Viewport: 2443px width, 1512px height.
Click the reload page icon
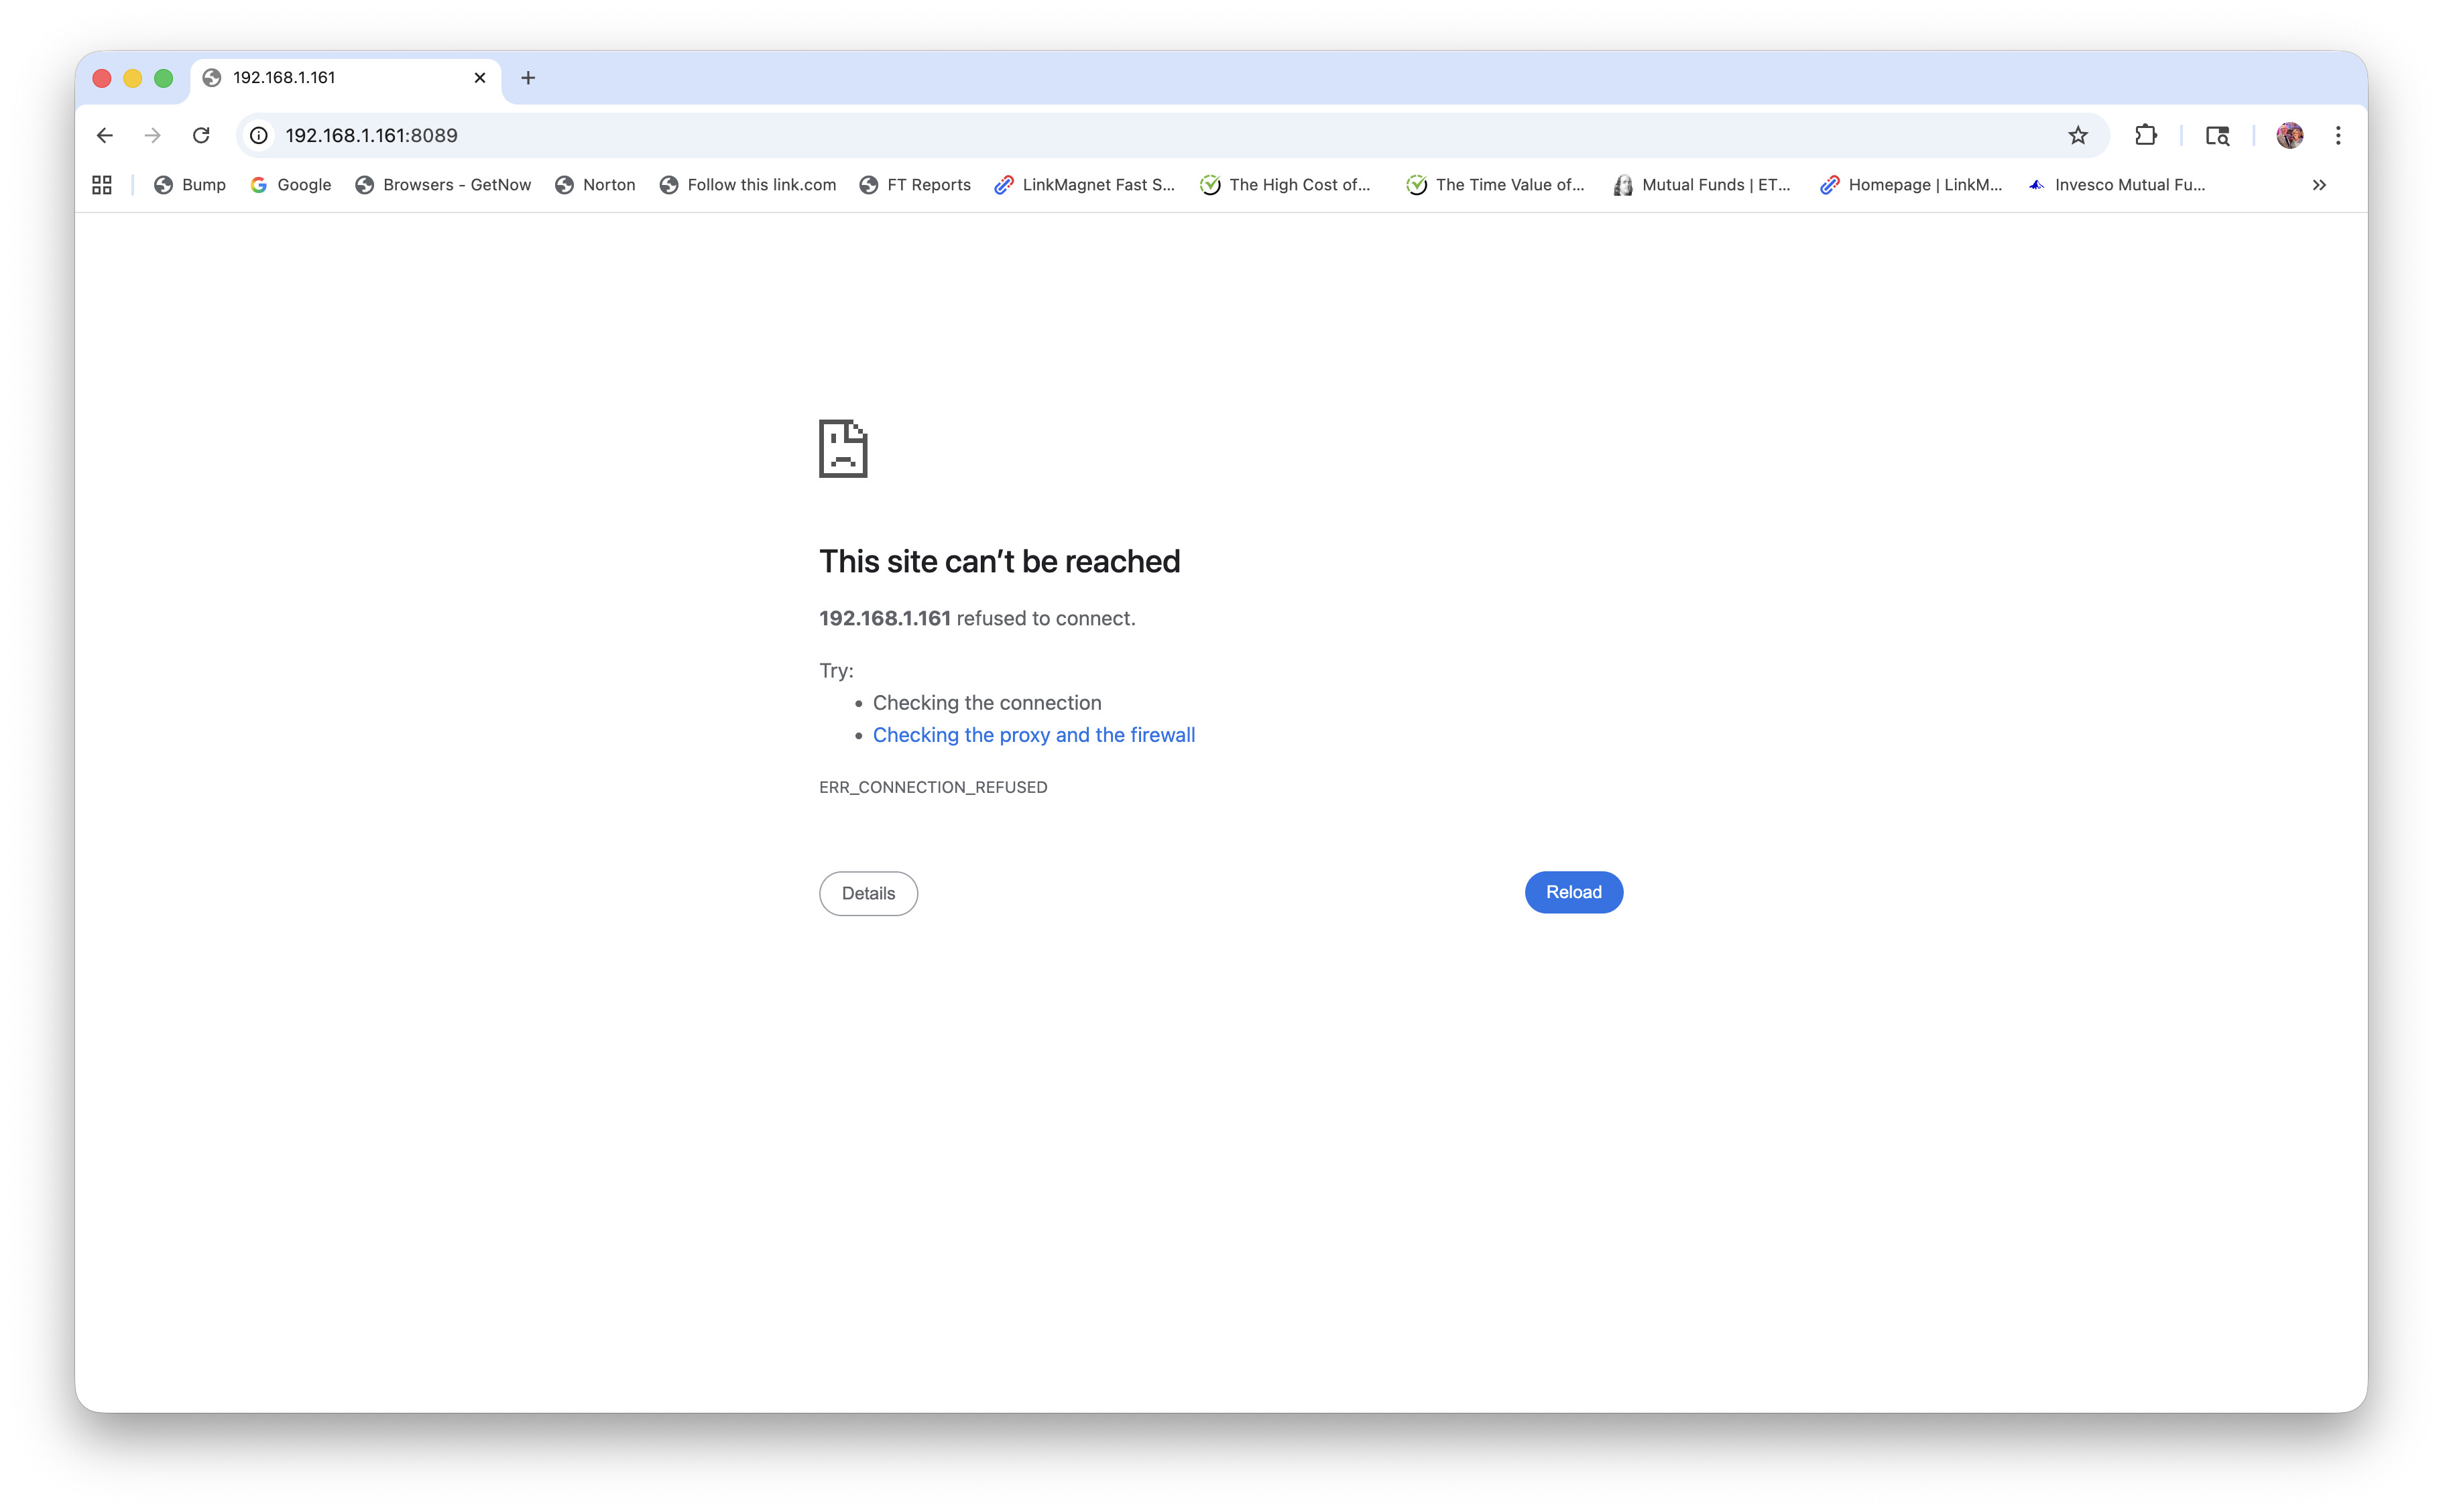coord(201,135)
